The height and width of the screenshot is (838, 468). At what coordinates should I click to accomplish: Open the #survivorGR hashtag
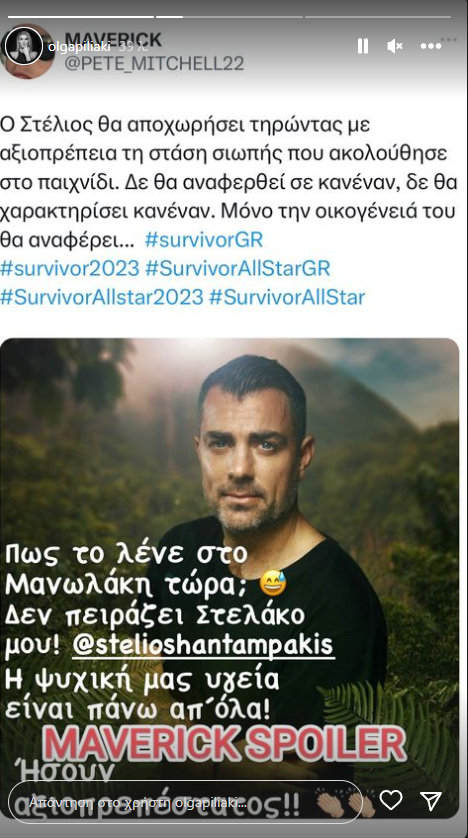pyautogui.click(x=204, y=240)
